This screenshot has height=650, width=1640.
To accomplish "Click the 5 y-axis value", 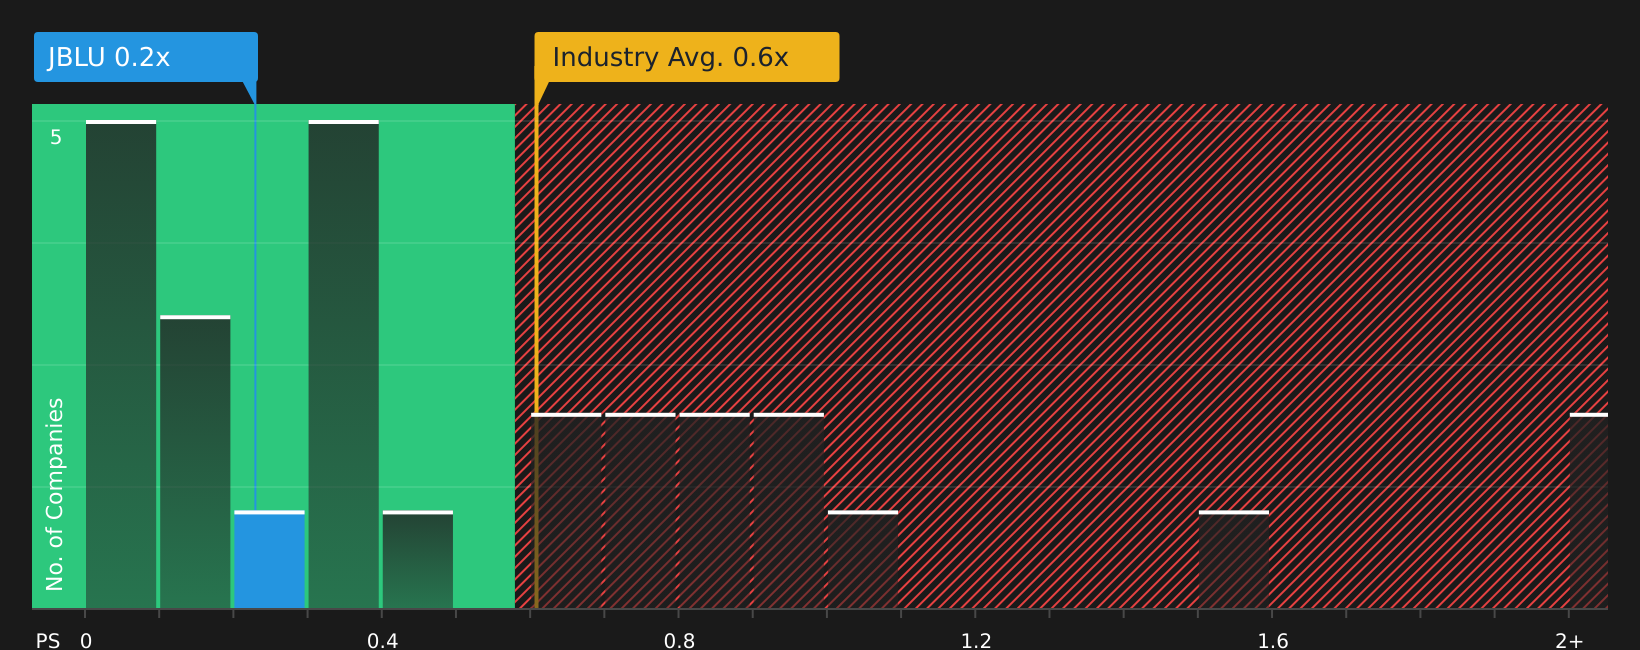I will point(56,137).
